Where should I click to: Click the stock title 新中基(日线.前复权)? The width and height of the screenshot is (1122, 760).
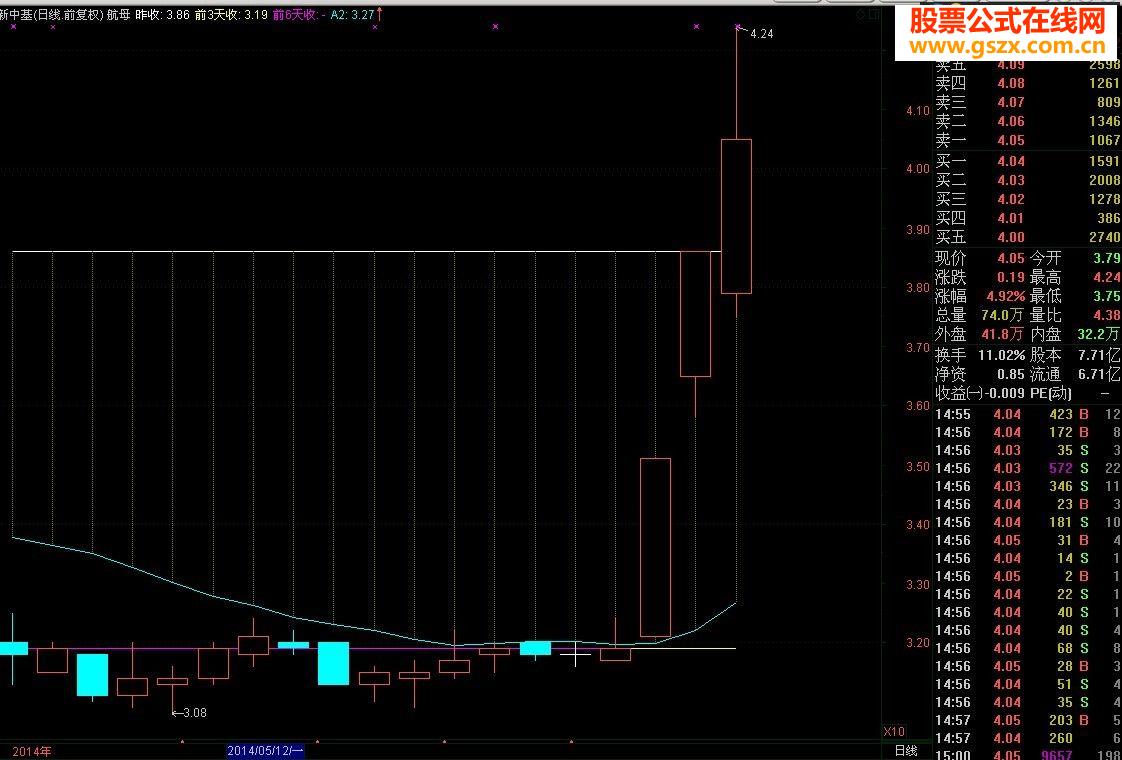52,14
